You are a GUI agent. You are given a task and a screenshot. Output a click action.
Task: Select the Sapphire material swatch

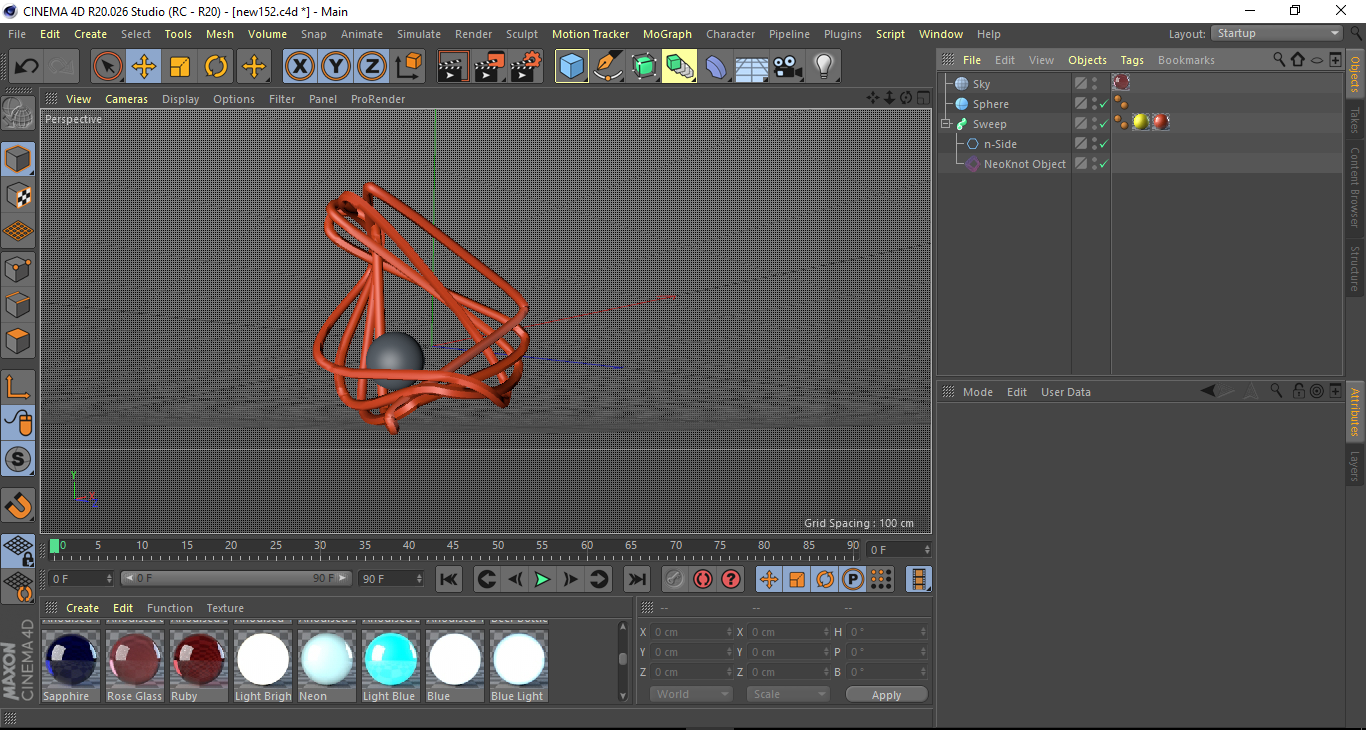(x=72, y=664)
